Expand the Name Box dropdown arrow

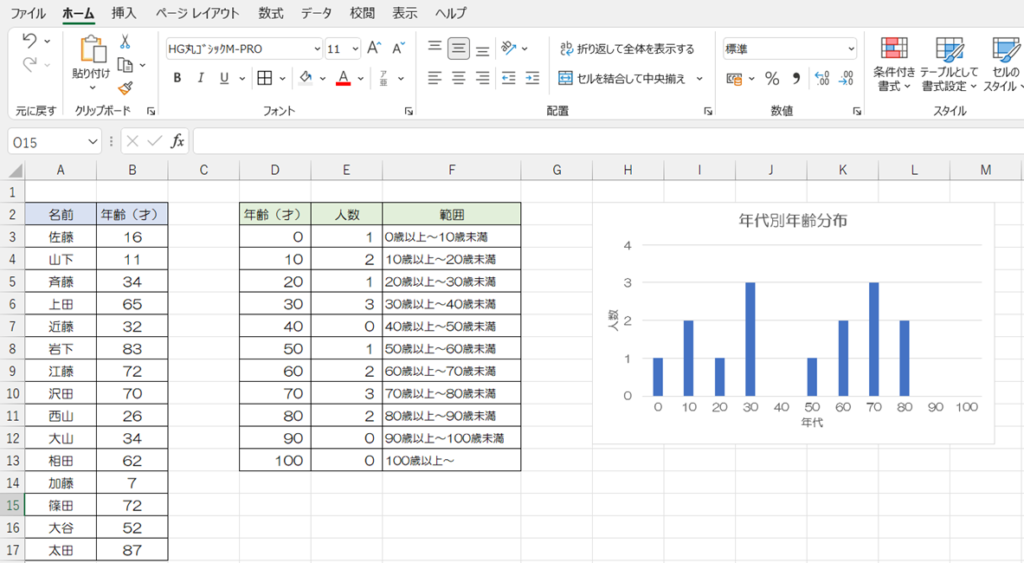(x=93, y=142)
